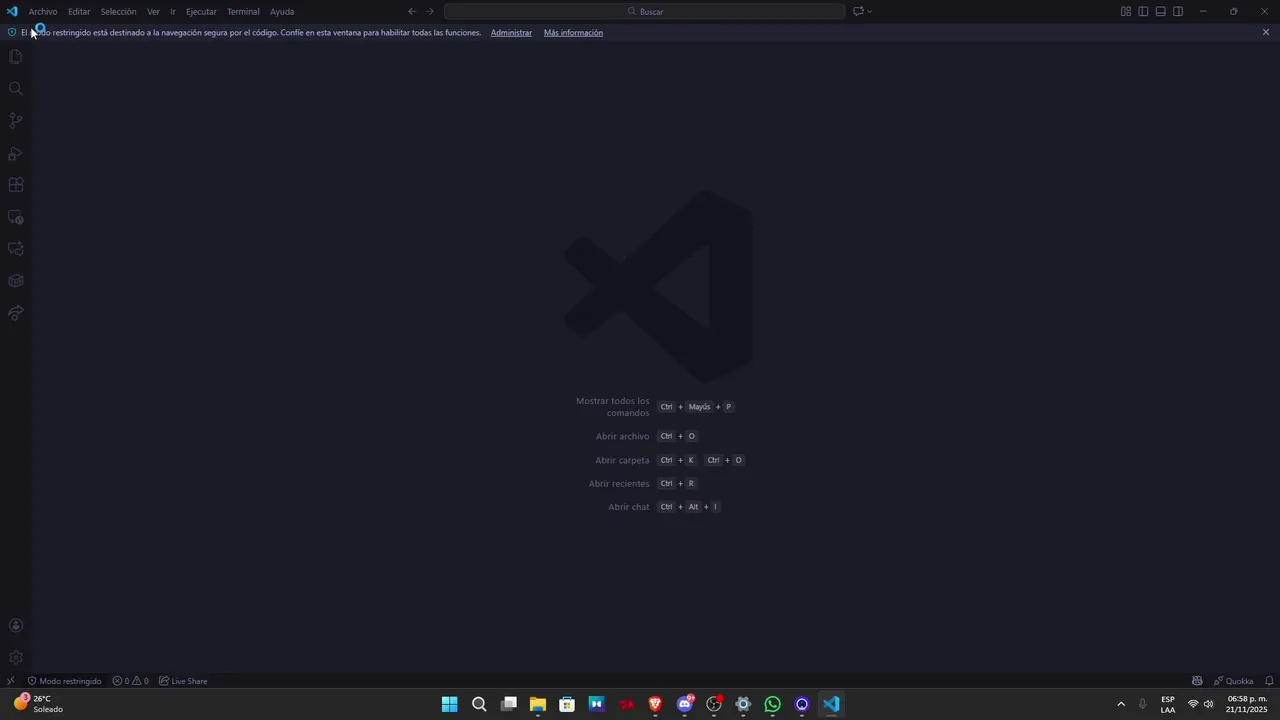Screen dimensions: 1280x720
Task: Open the Windows Start menu
Action: pyautogui.click(x=450, y=704)
